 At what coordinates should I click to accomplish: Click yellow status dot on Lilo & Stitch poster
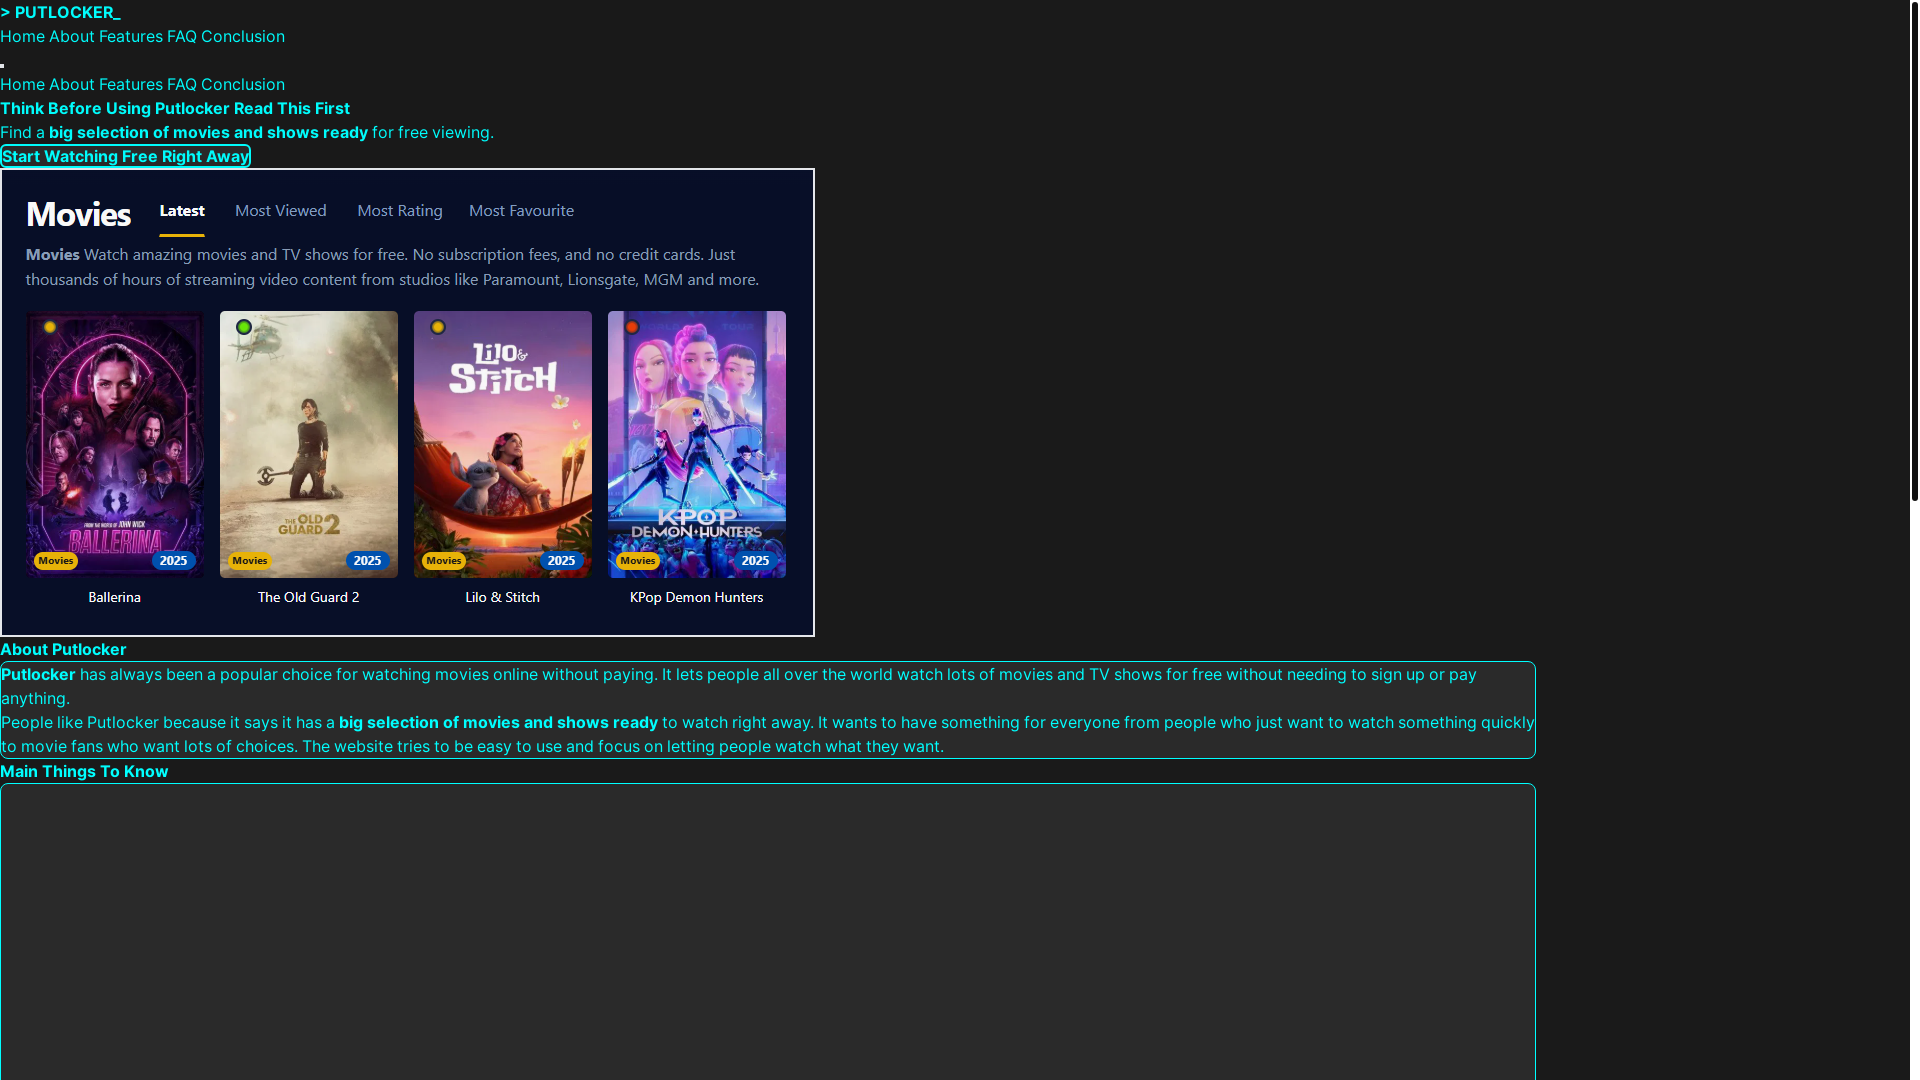pos(438,327)
